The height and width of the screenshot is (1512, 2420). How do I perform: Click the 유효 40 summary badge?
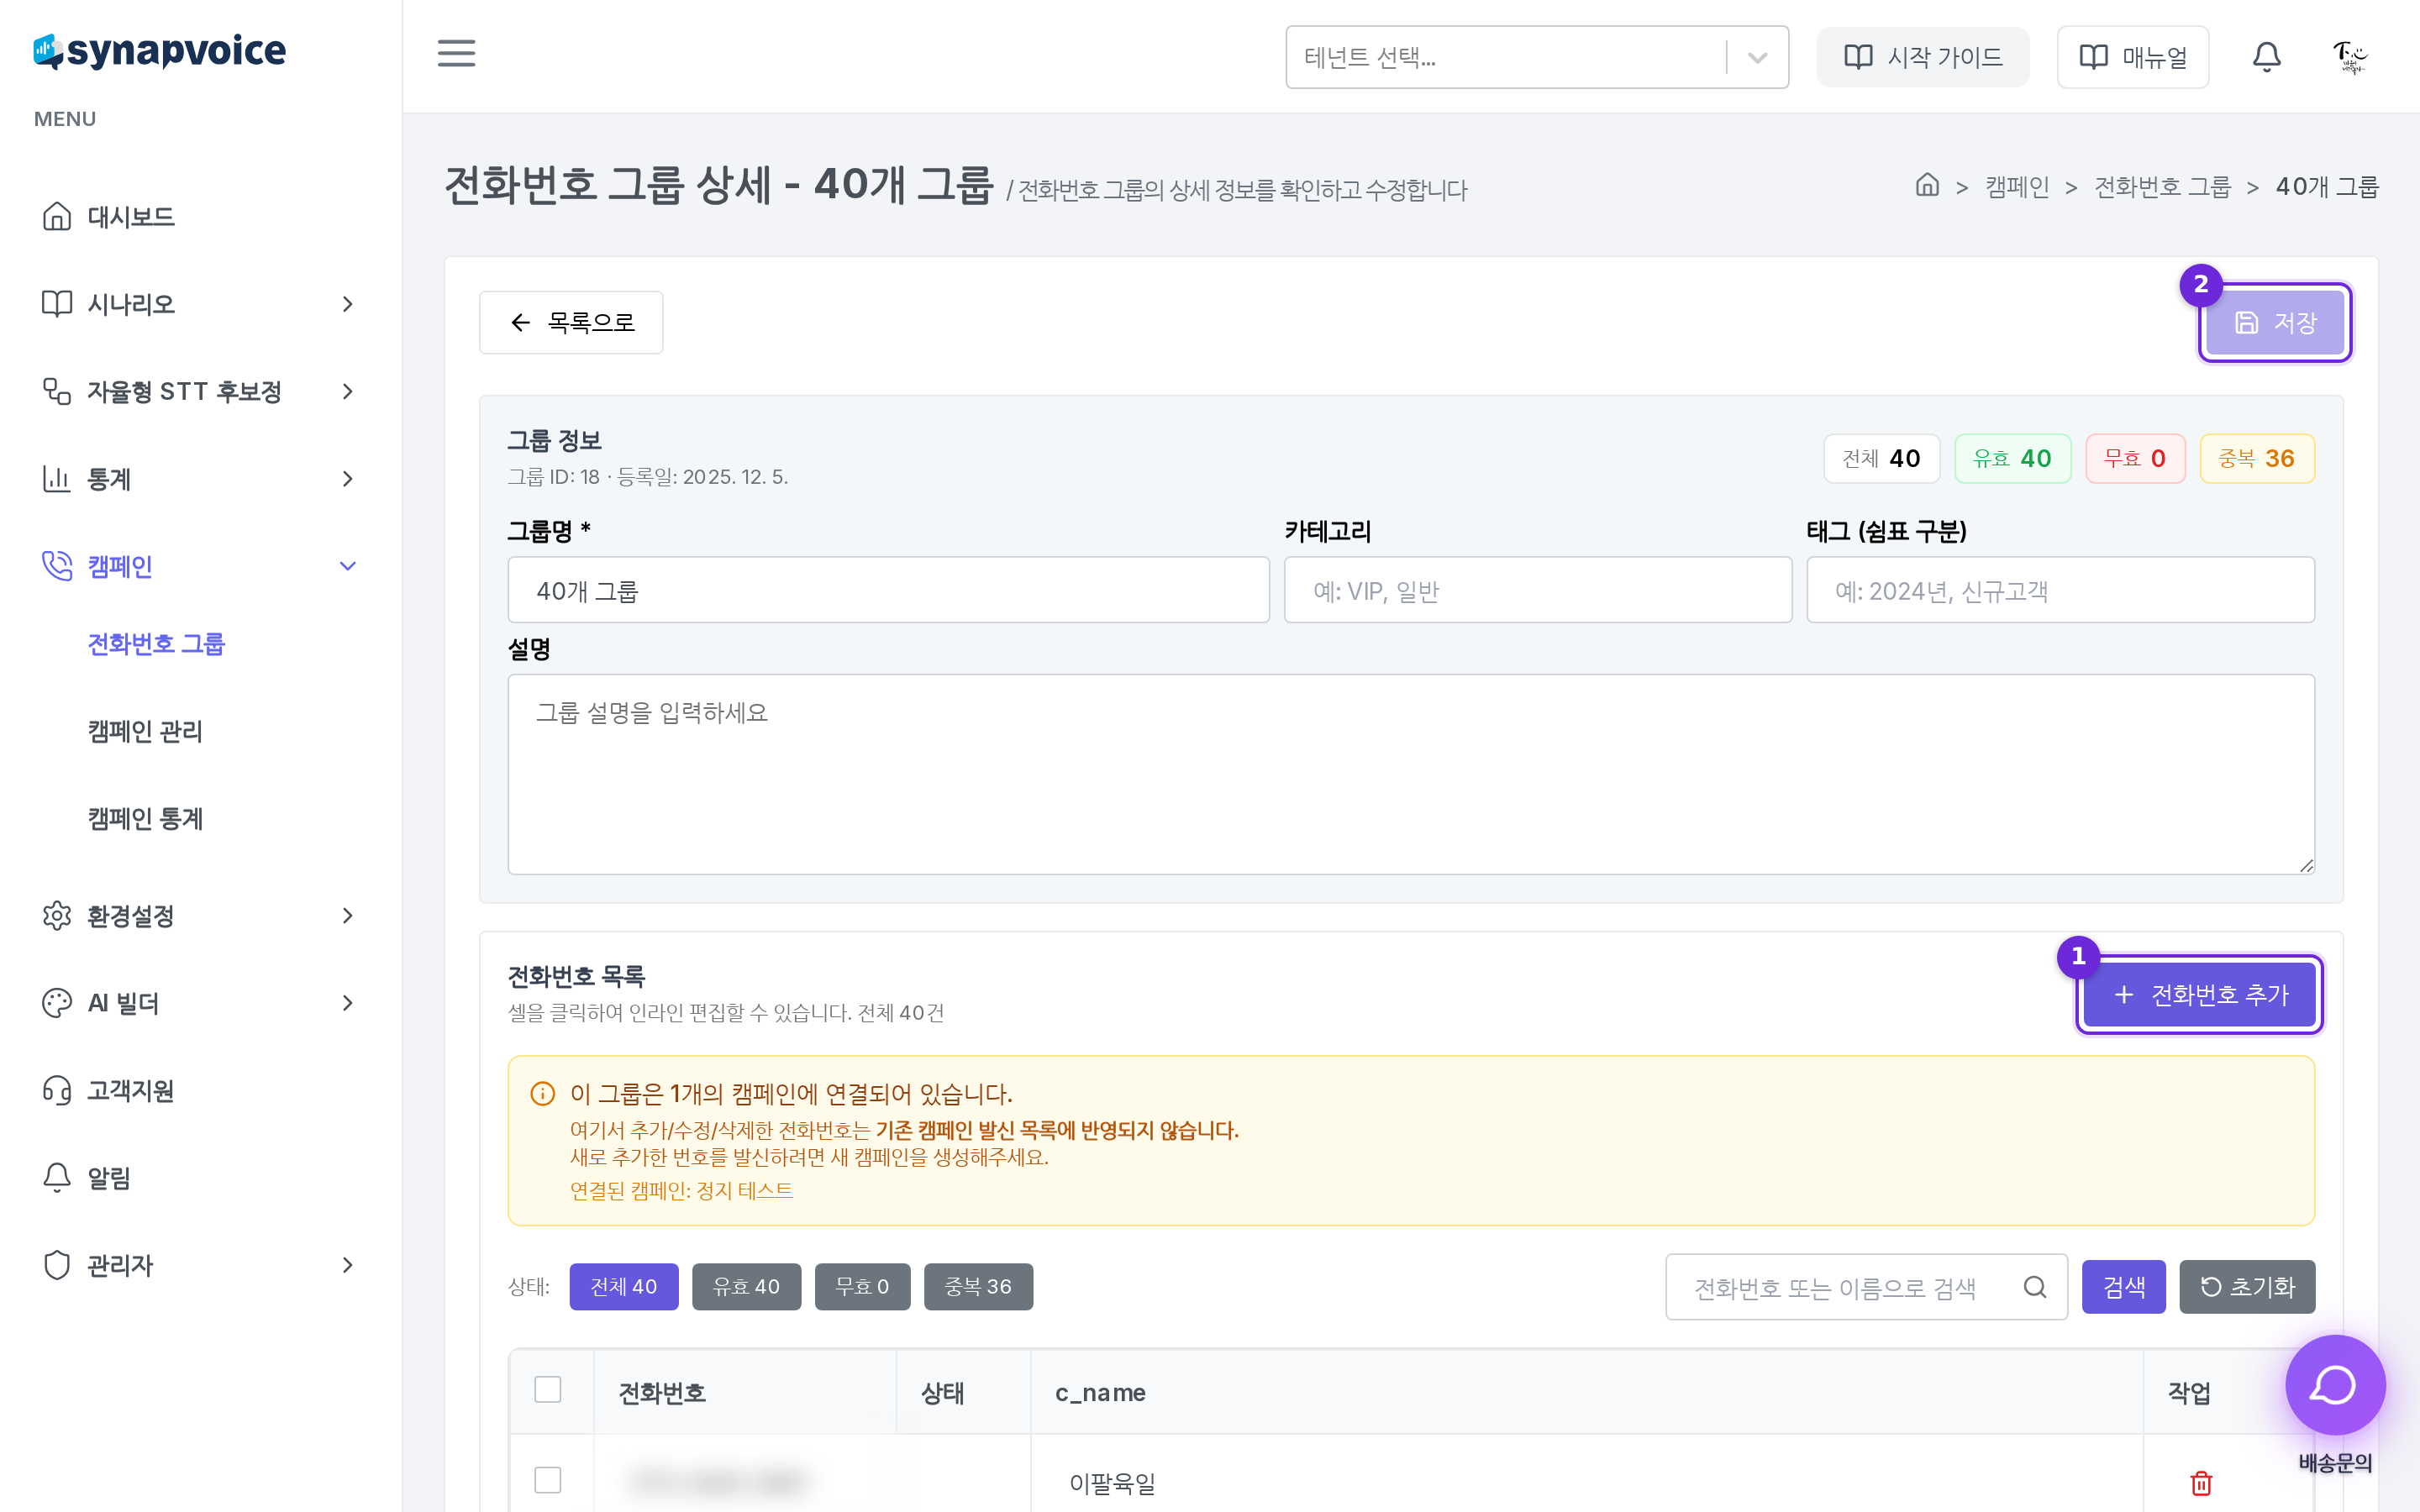pyautogui.click(x=2012, y=458)
